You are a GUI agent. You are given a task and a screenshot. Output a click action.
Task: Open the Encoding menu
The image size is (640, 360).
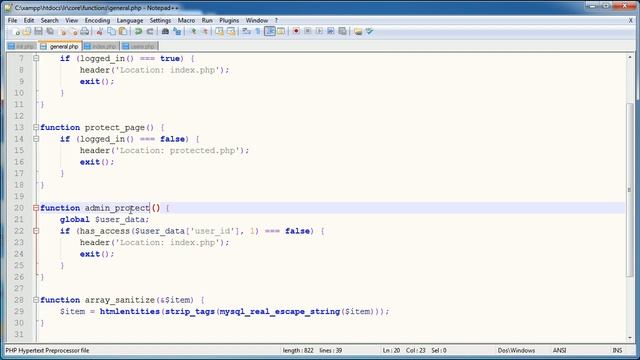coord(97,20)
